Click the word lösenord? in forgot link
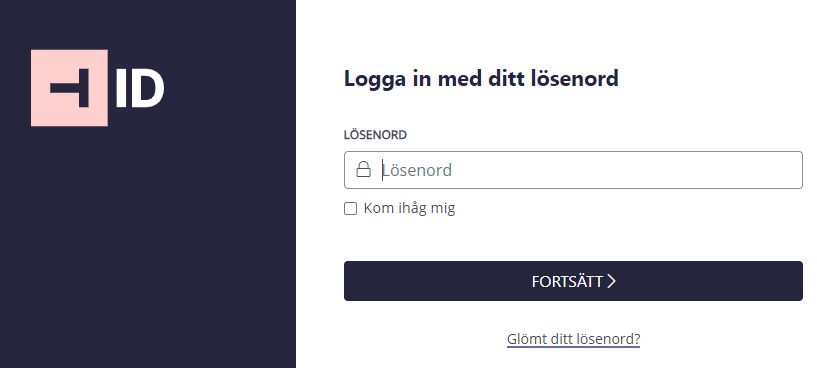The image size is (817, 368). point(608,339)
